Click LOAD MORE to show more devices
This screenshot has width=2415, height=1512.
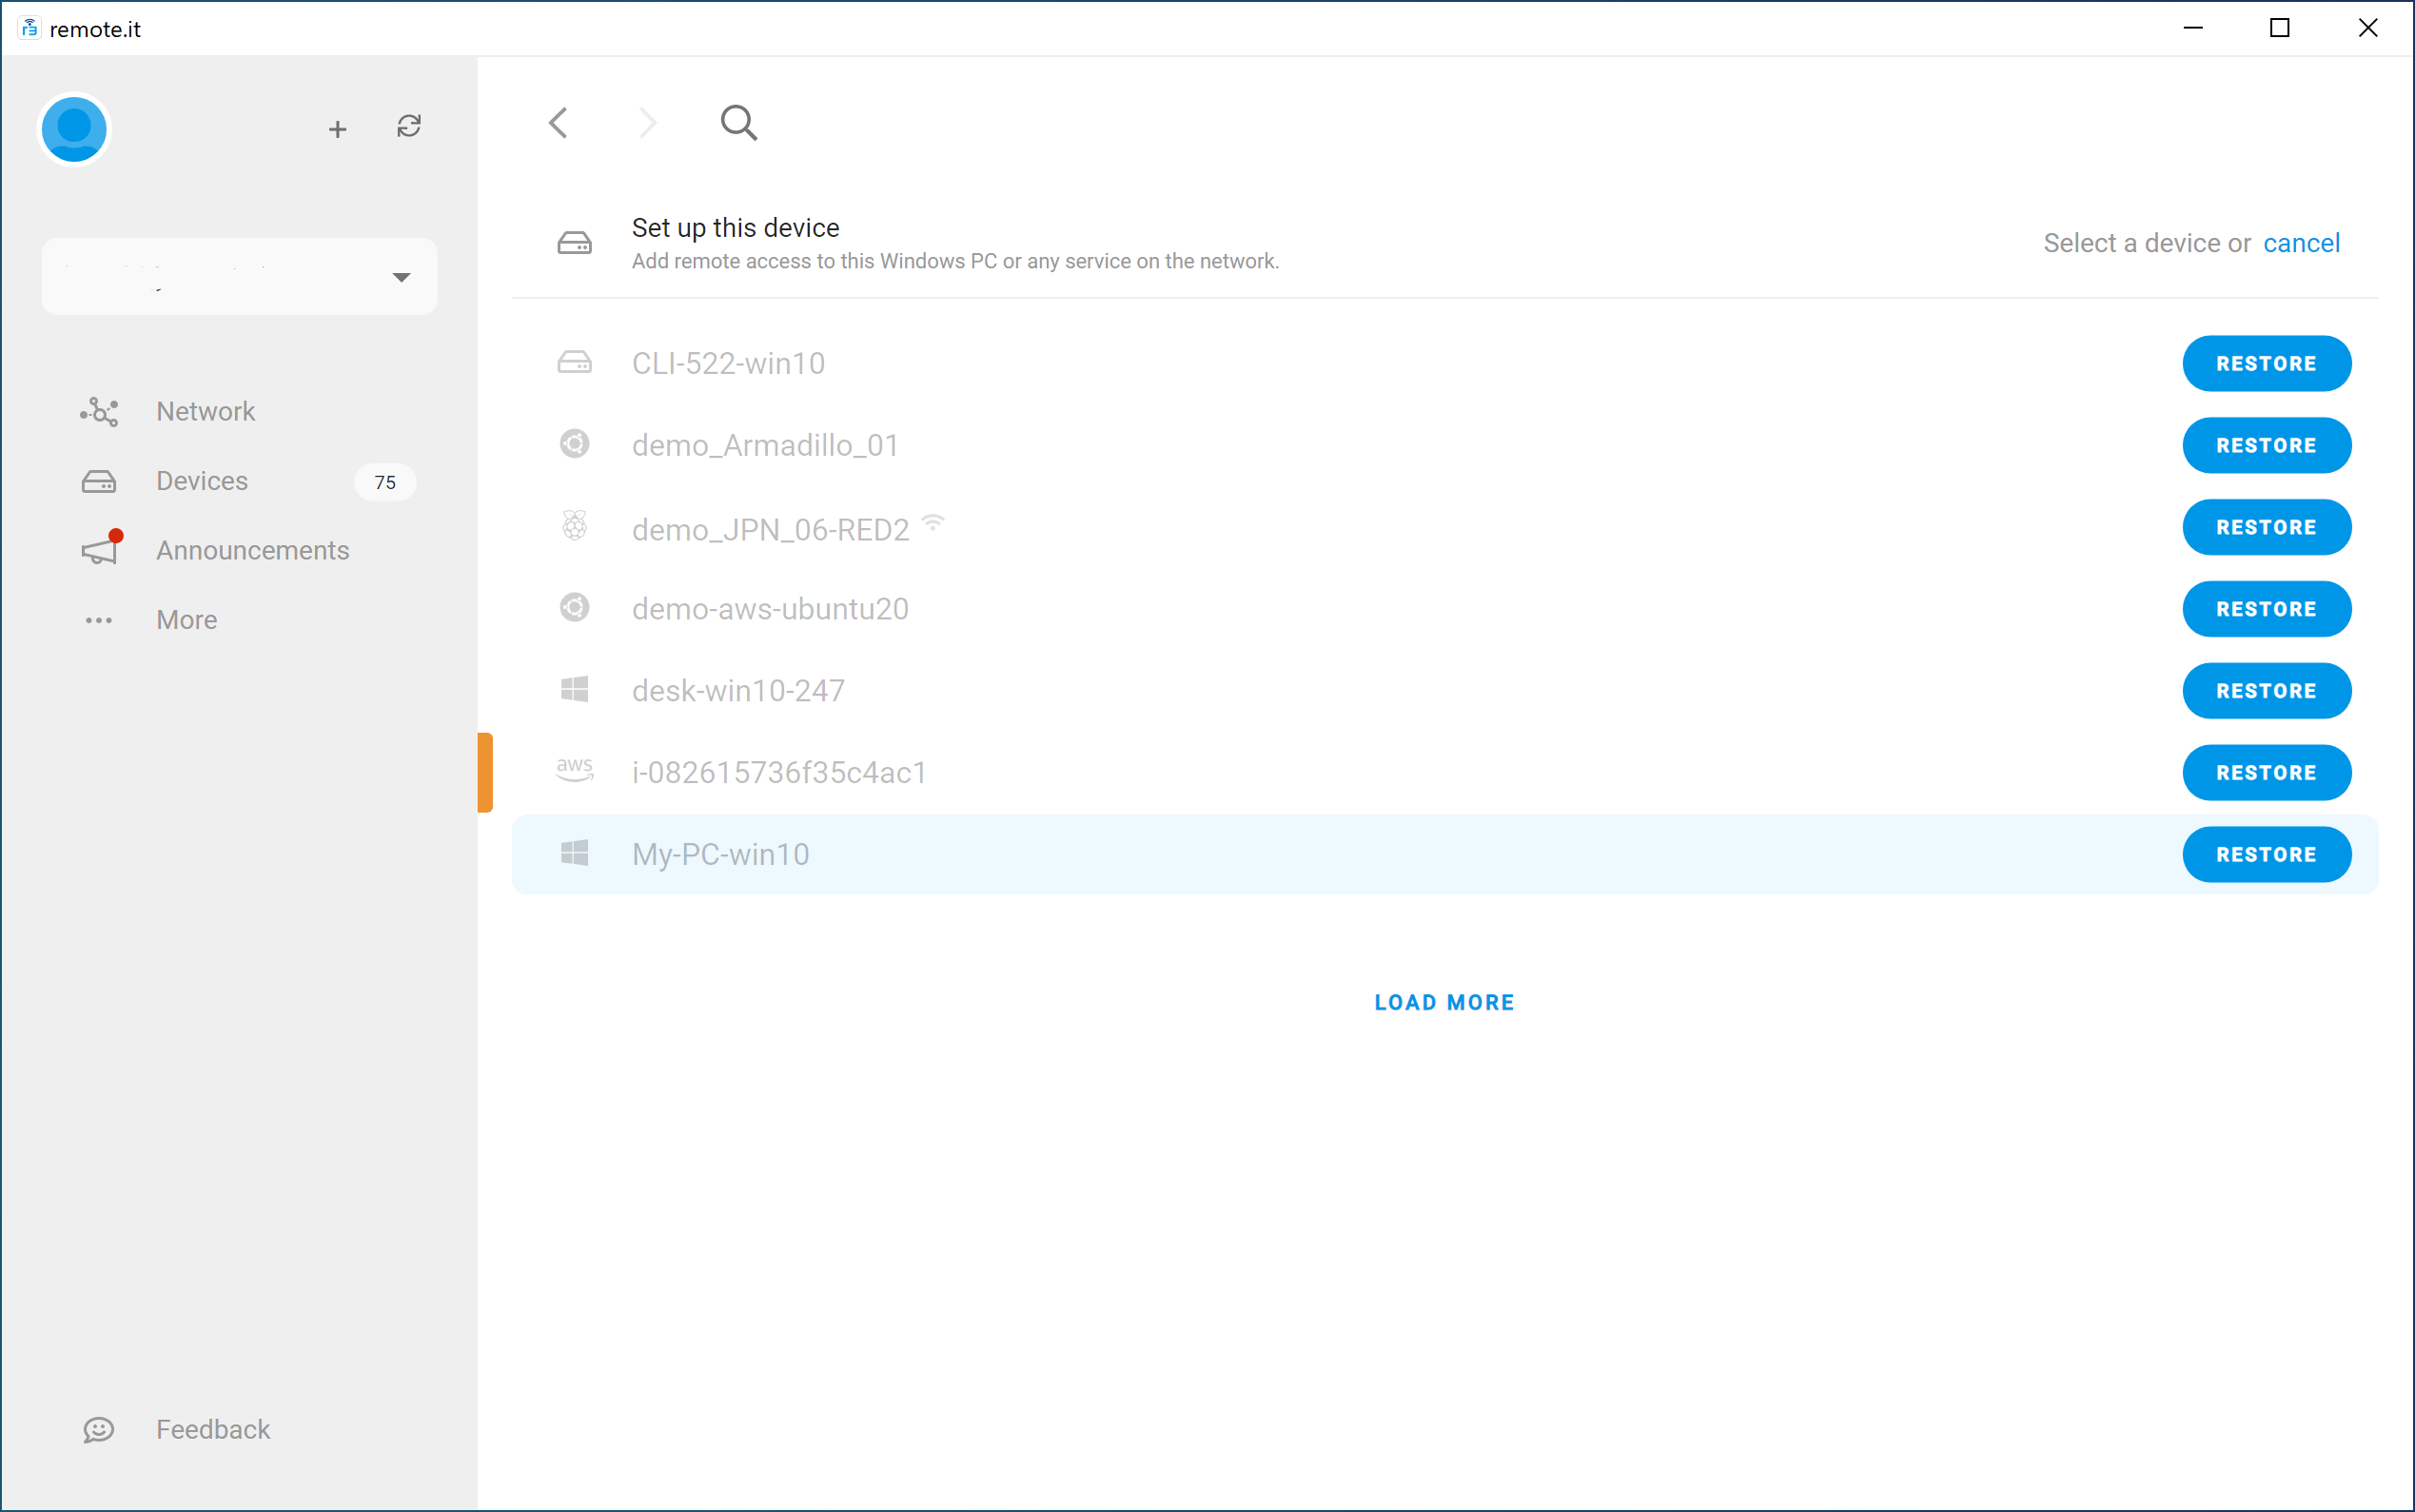click(x=1445, y=1003)
